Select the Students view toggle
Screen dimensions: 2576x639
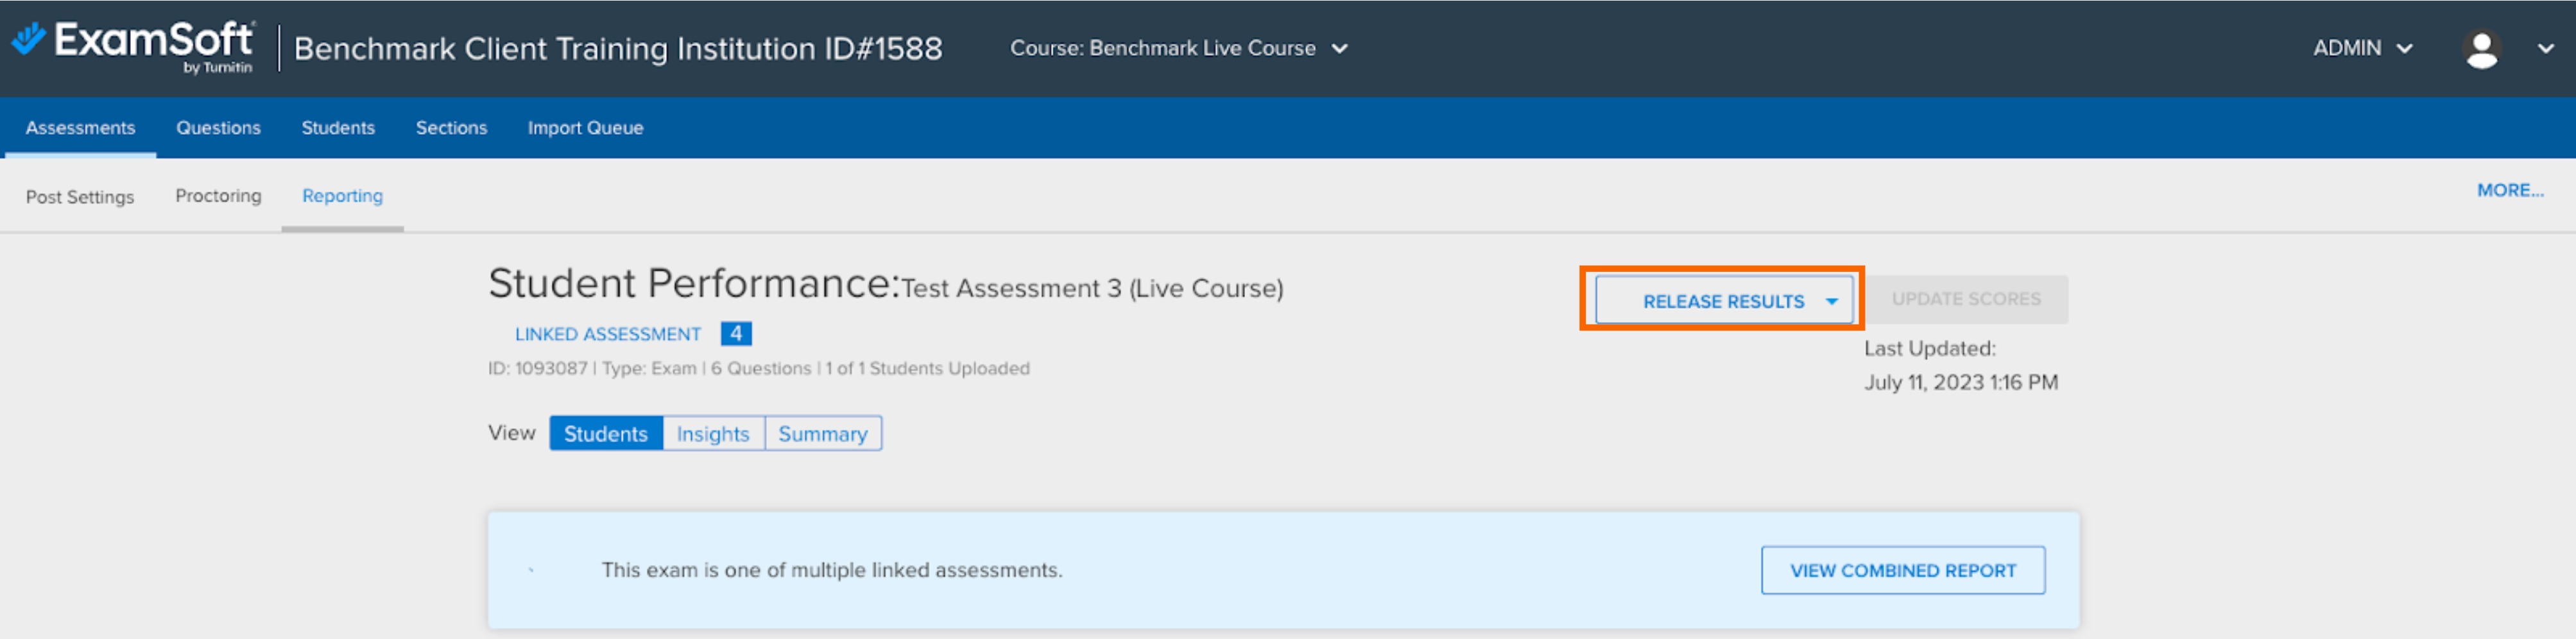605,433
